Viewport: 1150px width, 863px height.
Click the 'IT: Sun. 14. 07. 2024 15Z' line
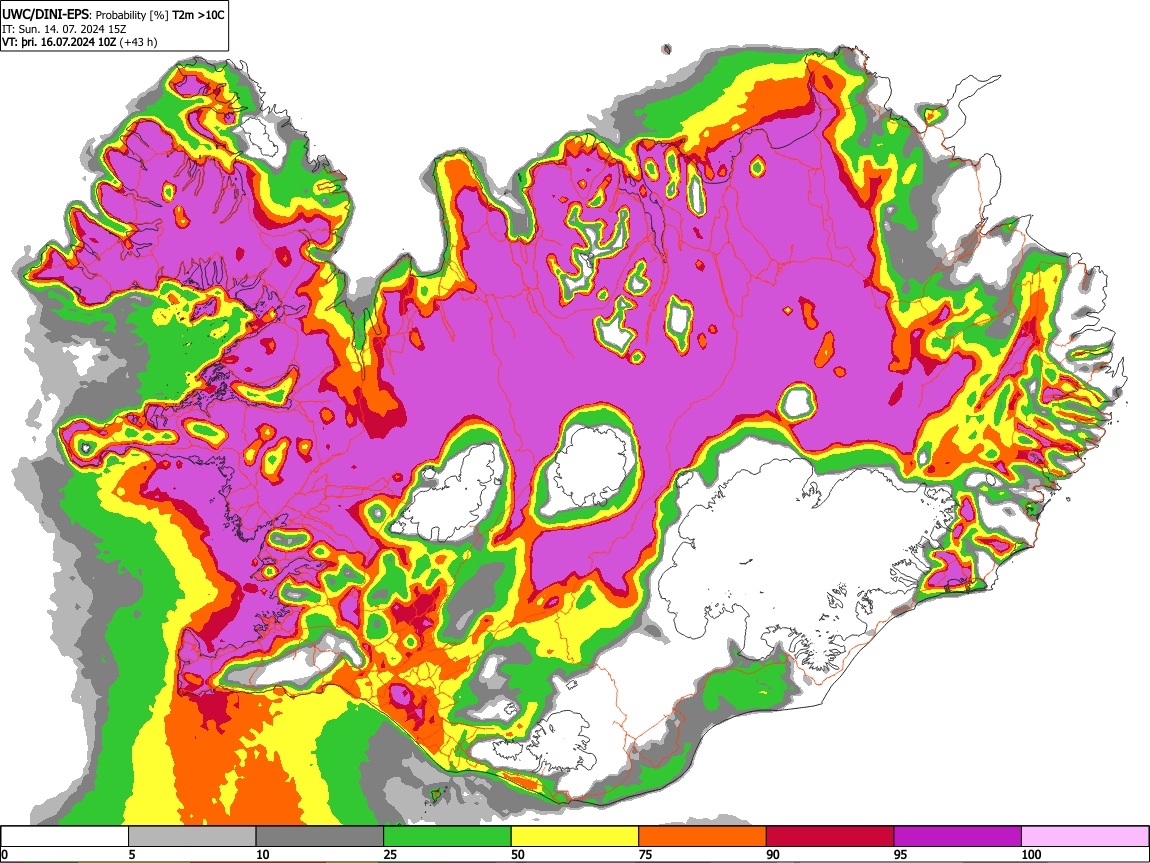tap(64, 29)
